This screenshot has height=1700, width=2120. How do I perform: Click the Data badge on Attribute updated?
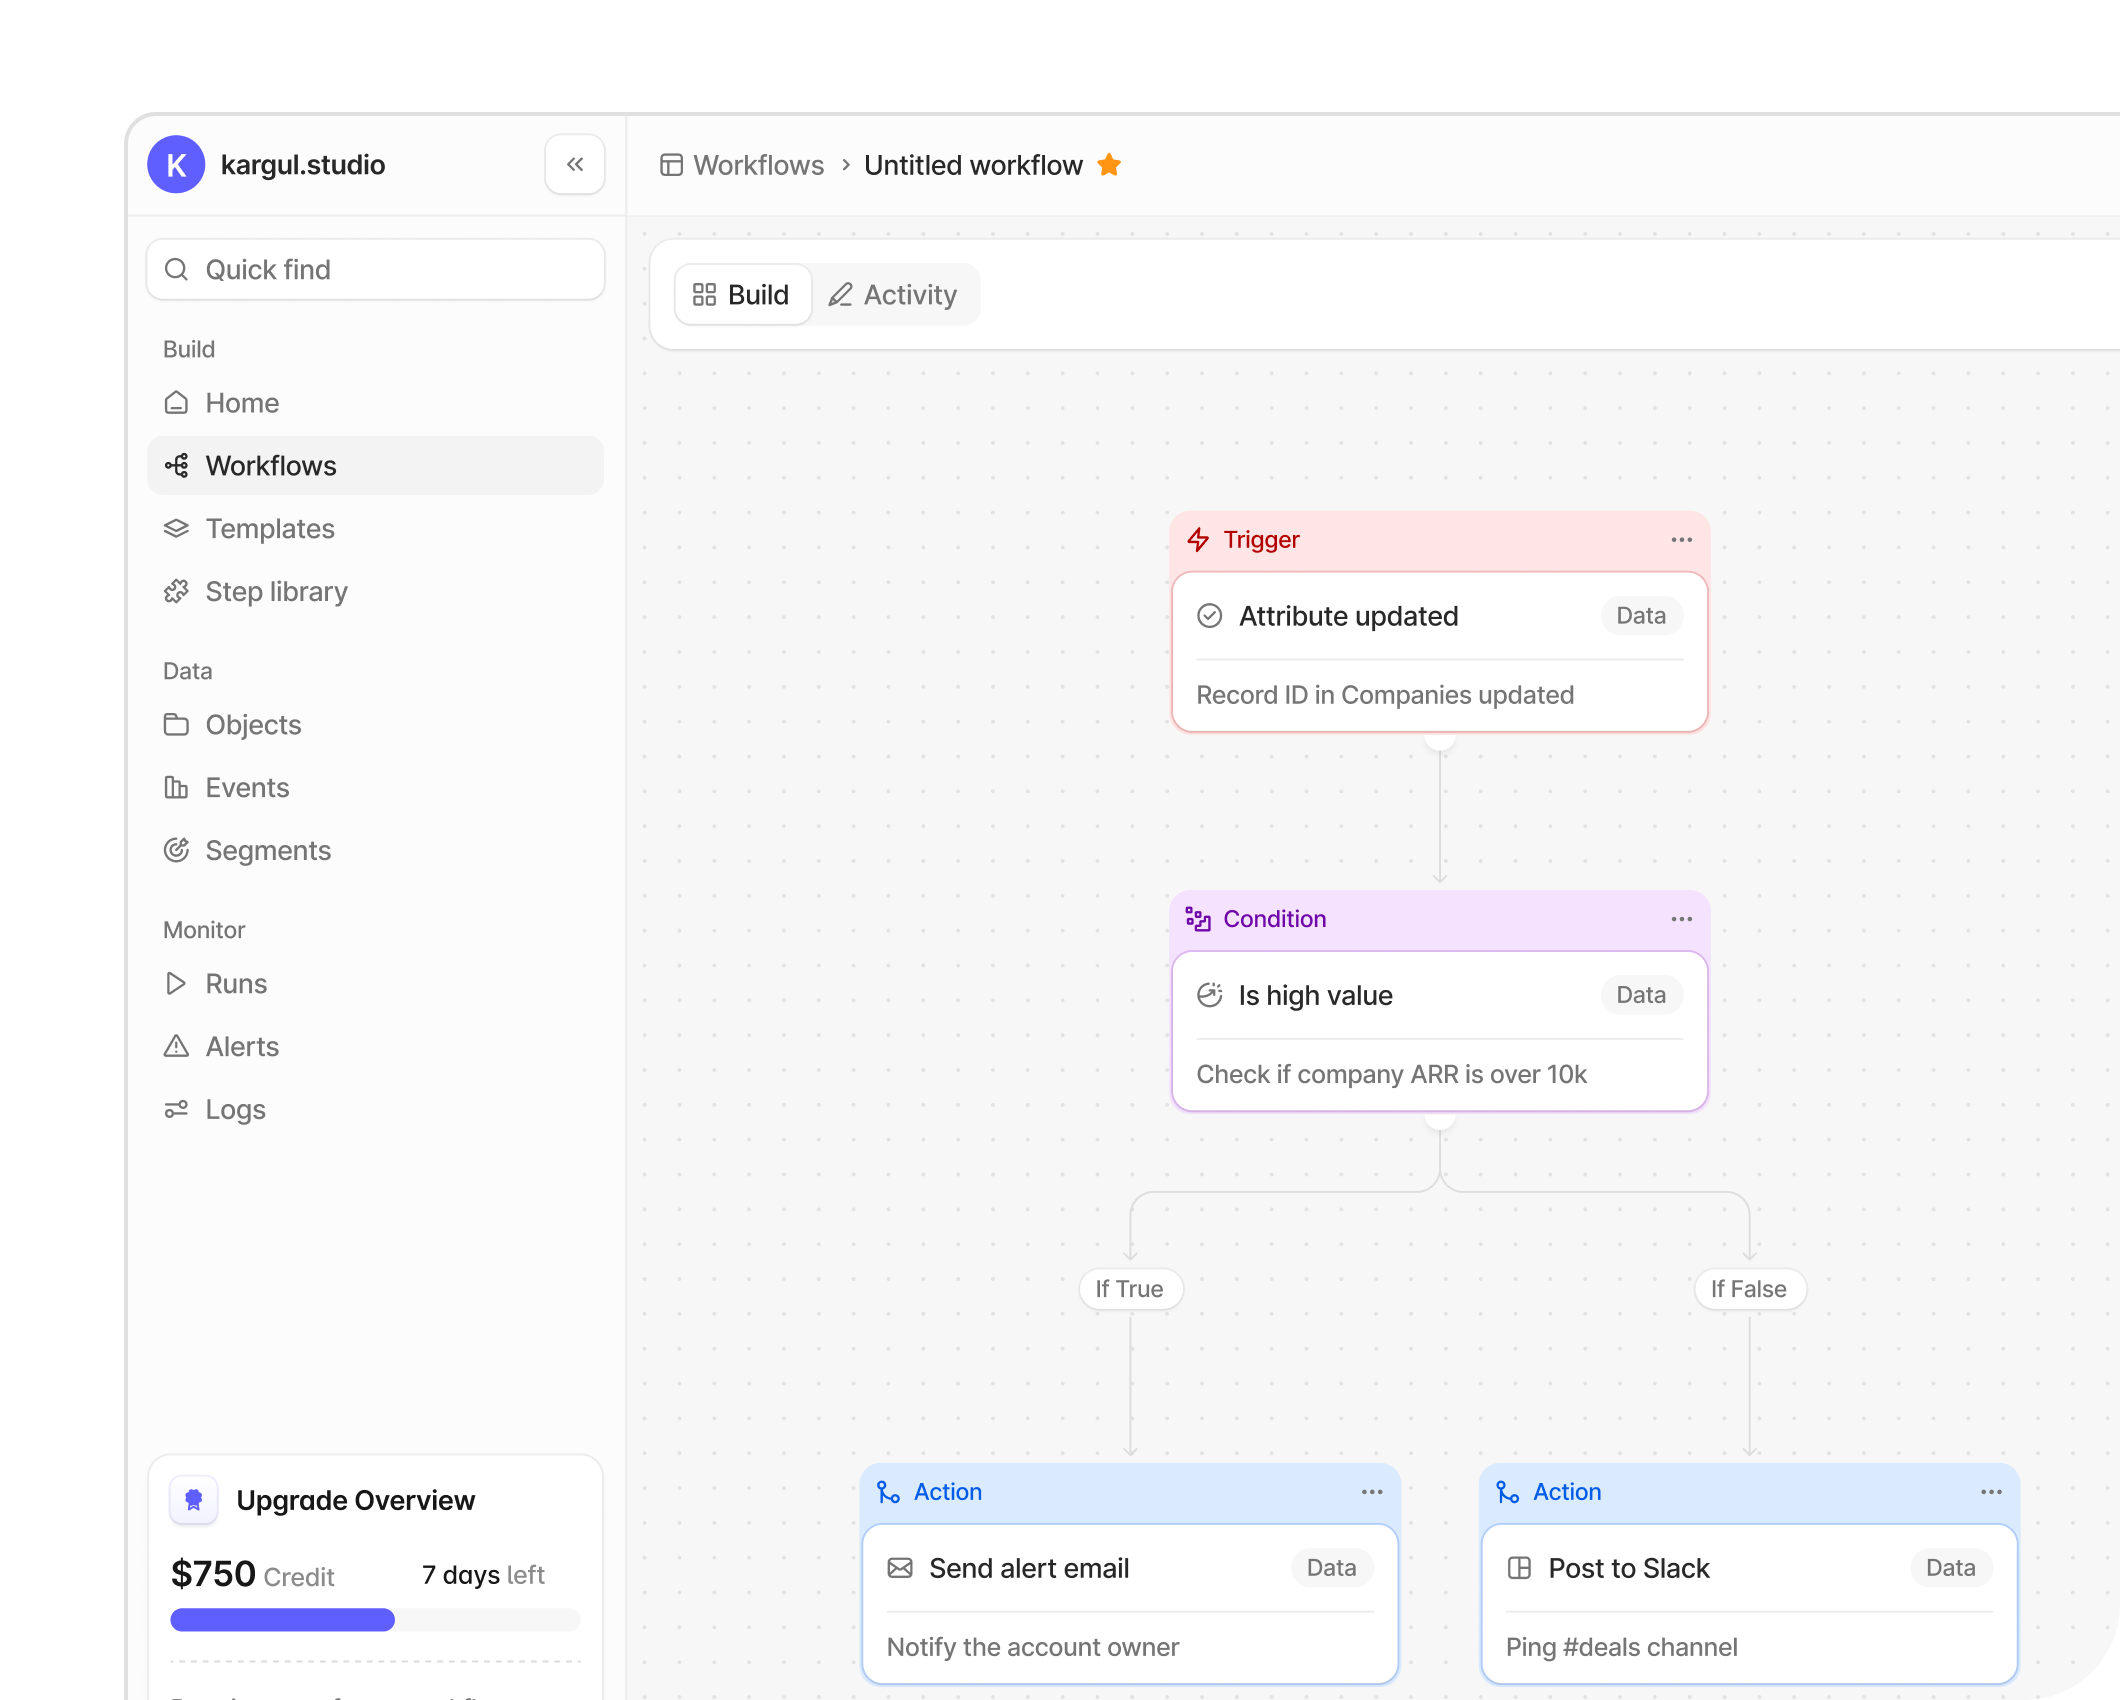point(1640,616)
